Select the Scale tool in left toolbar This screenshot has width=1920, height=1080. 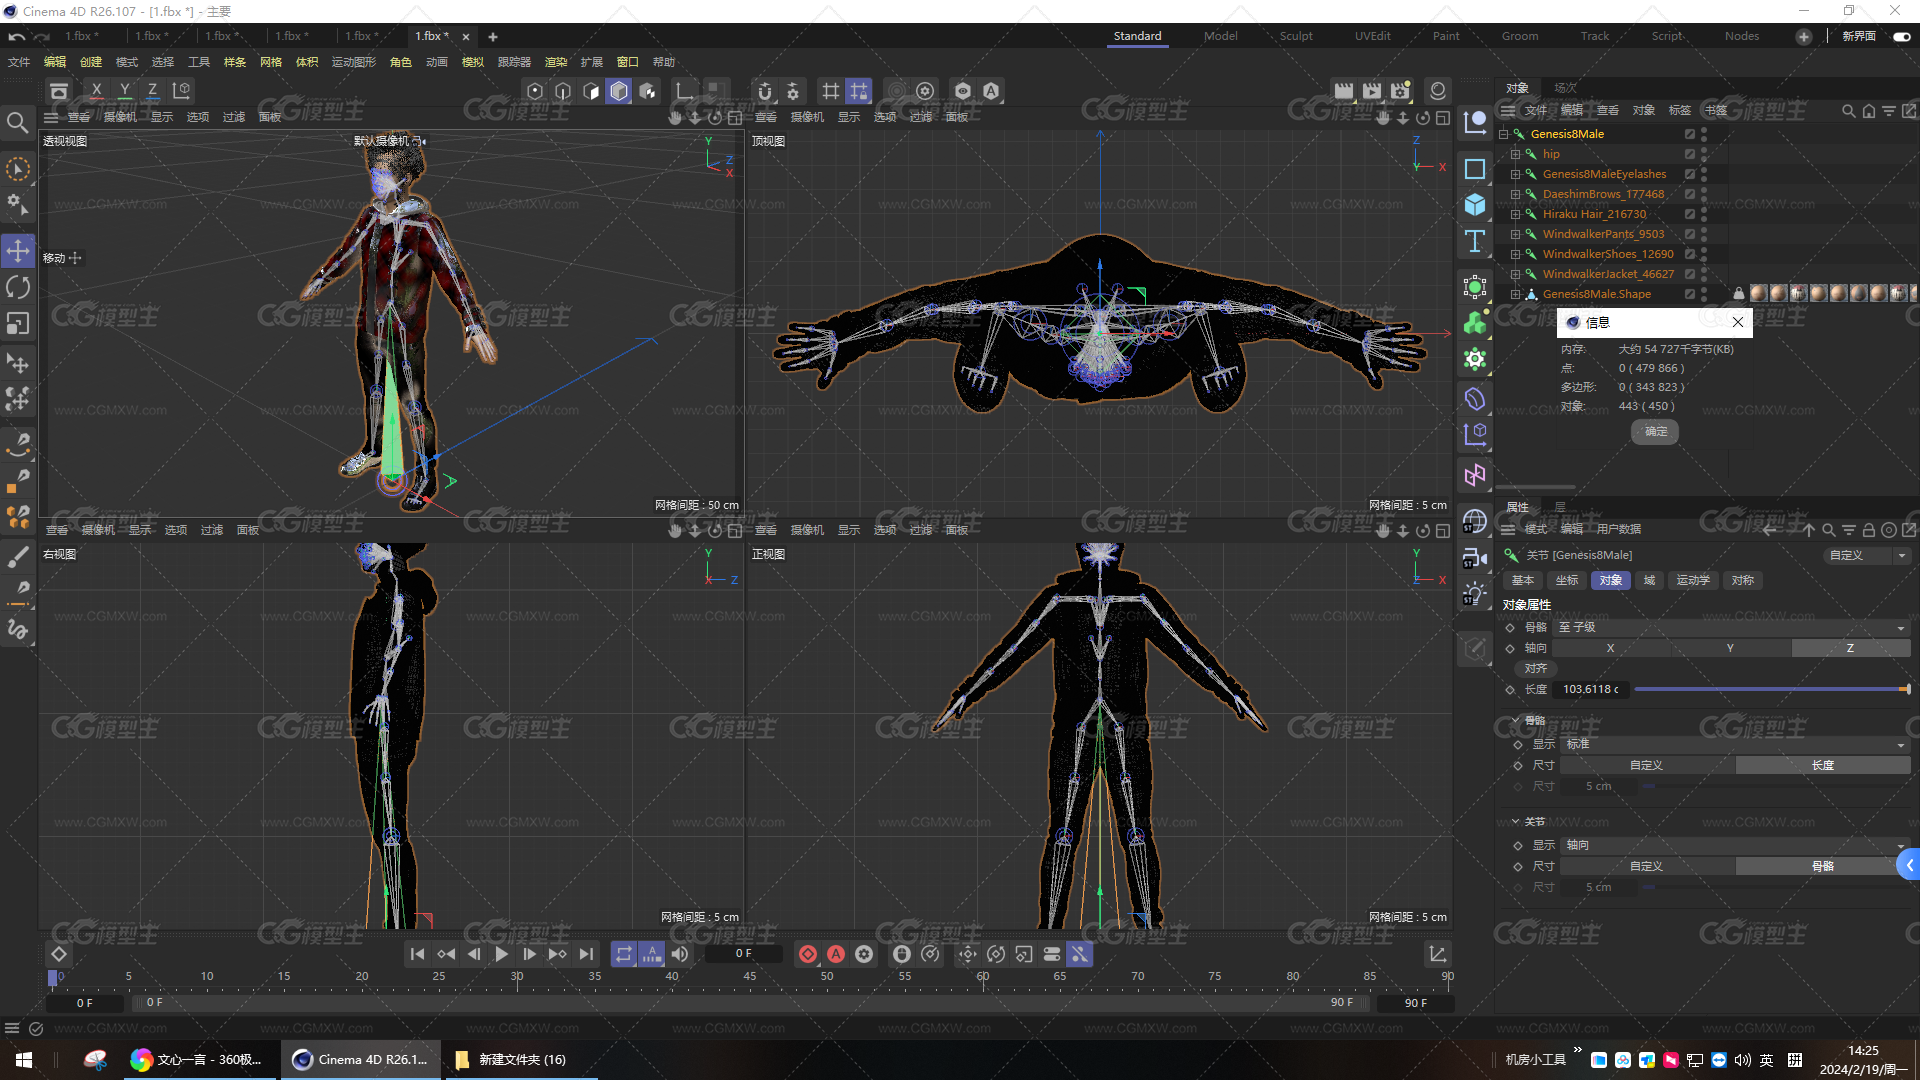[18, 324]
